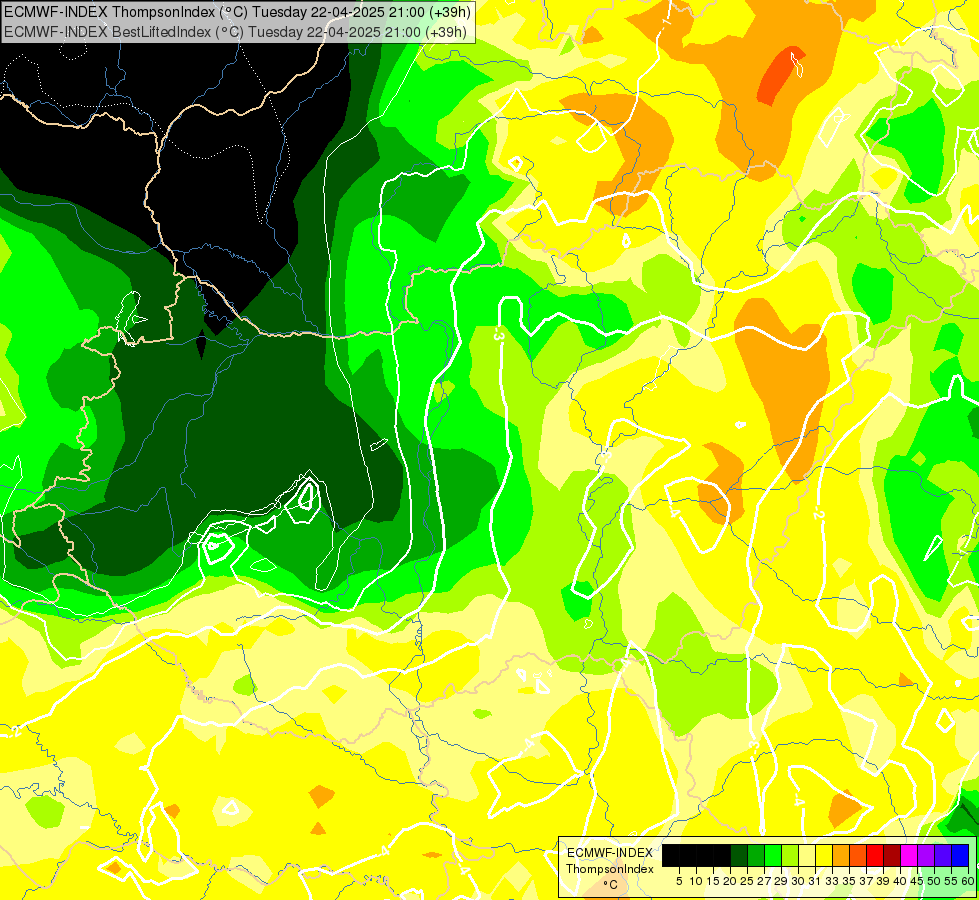Select the dark red 39–40 legend swatch

[x=892, y=855]
